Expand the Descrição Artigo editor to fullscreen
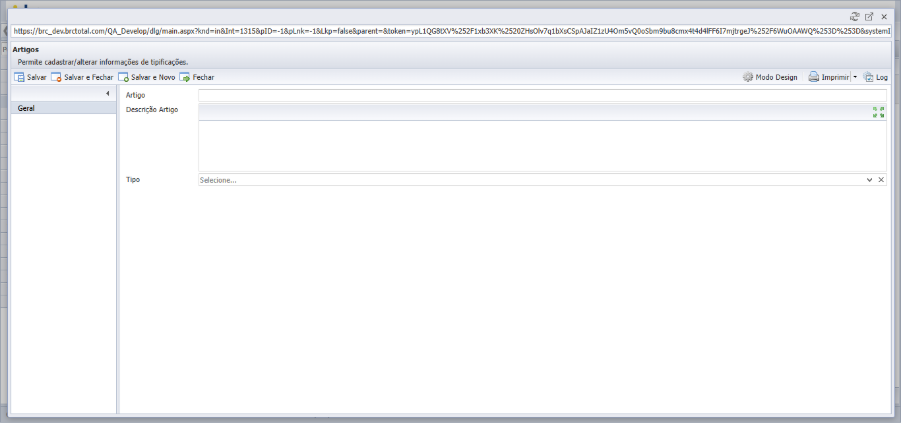This screenshot has height=423, width=901. pos(879,112)
